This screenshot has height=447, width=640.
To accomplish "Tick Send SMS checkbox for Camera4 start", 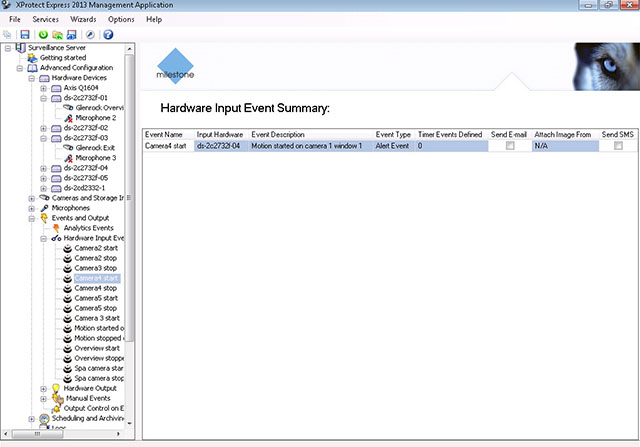I will point(618,146).
